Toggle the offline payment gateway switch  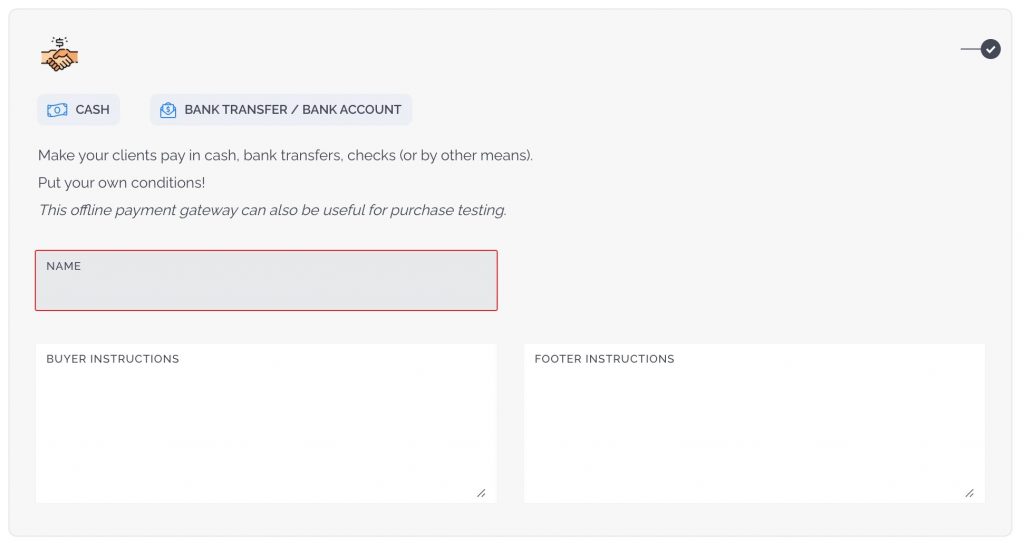point(981,49)
